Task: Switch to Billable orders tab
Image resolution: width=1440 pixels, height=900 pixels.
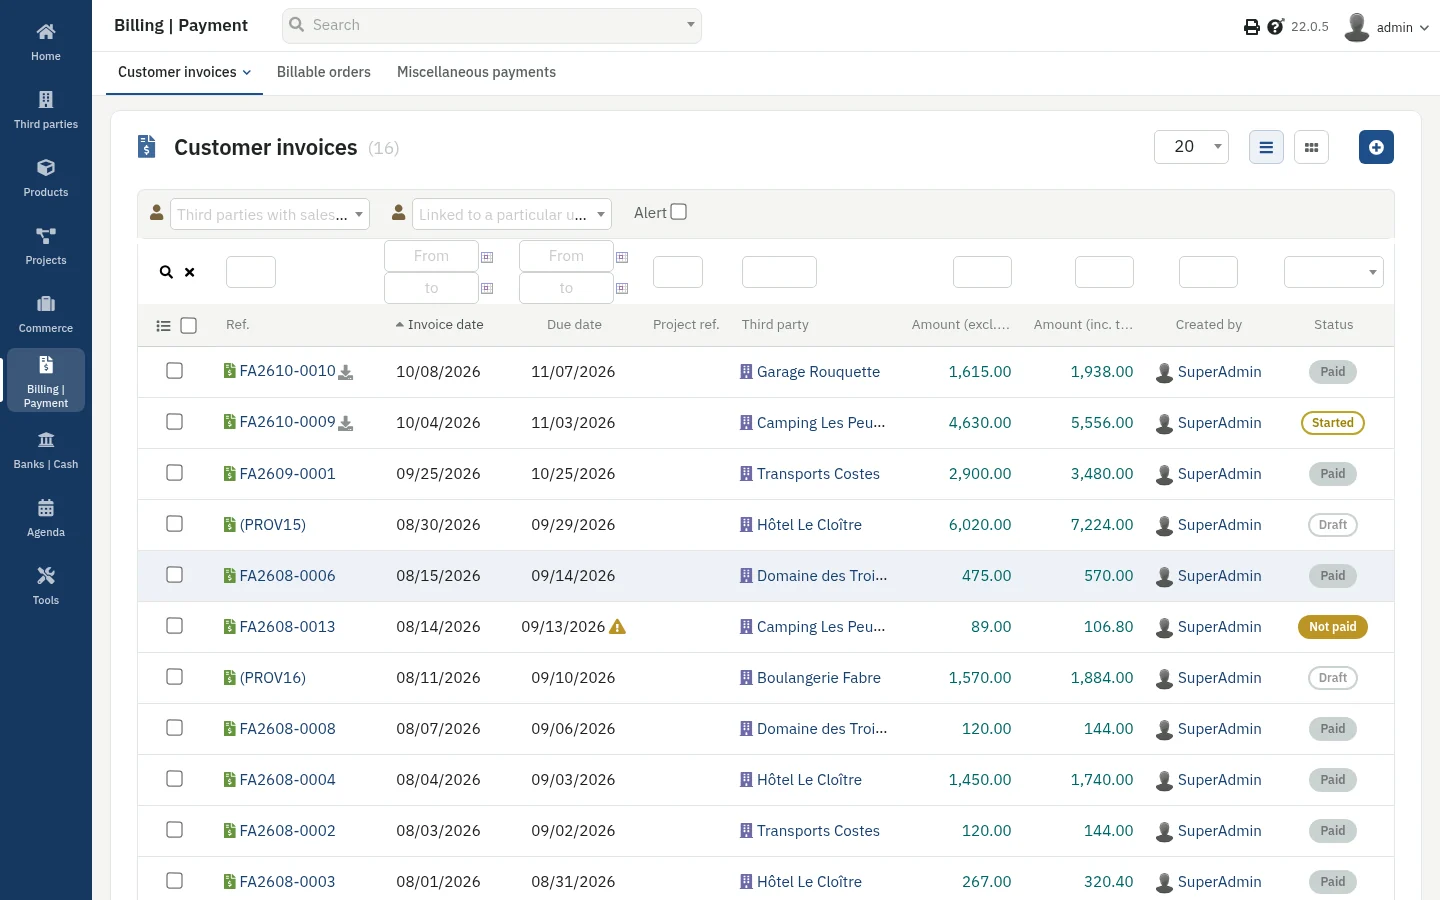Action: pyautogui.click(x=324, y=72)
